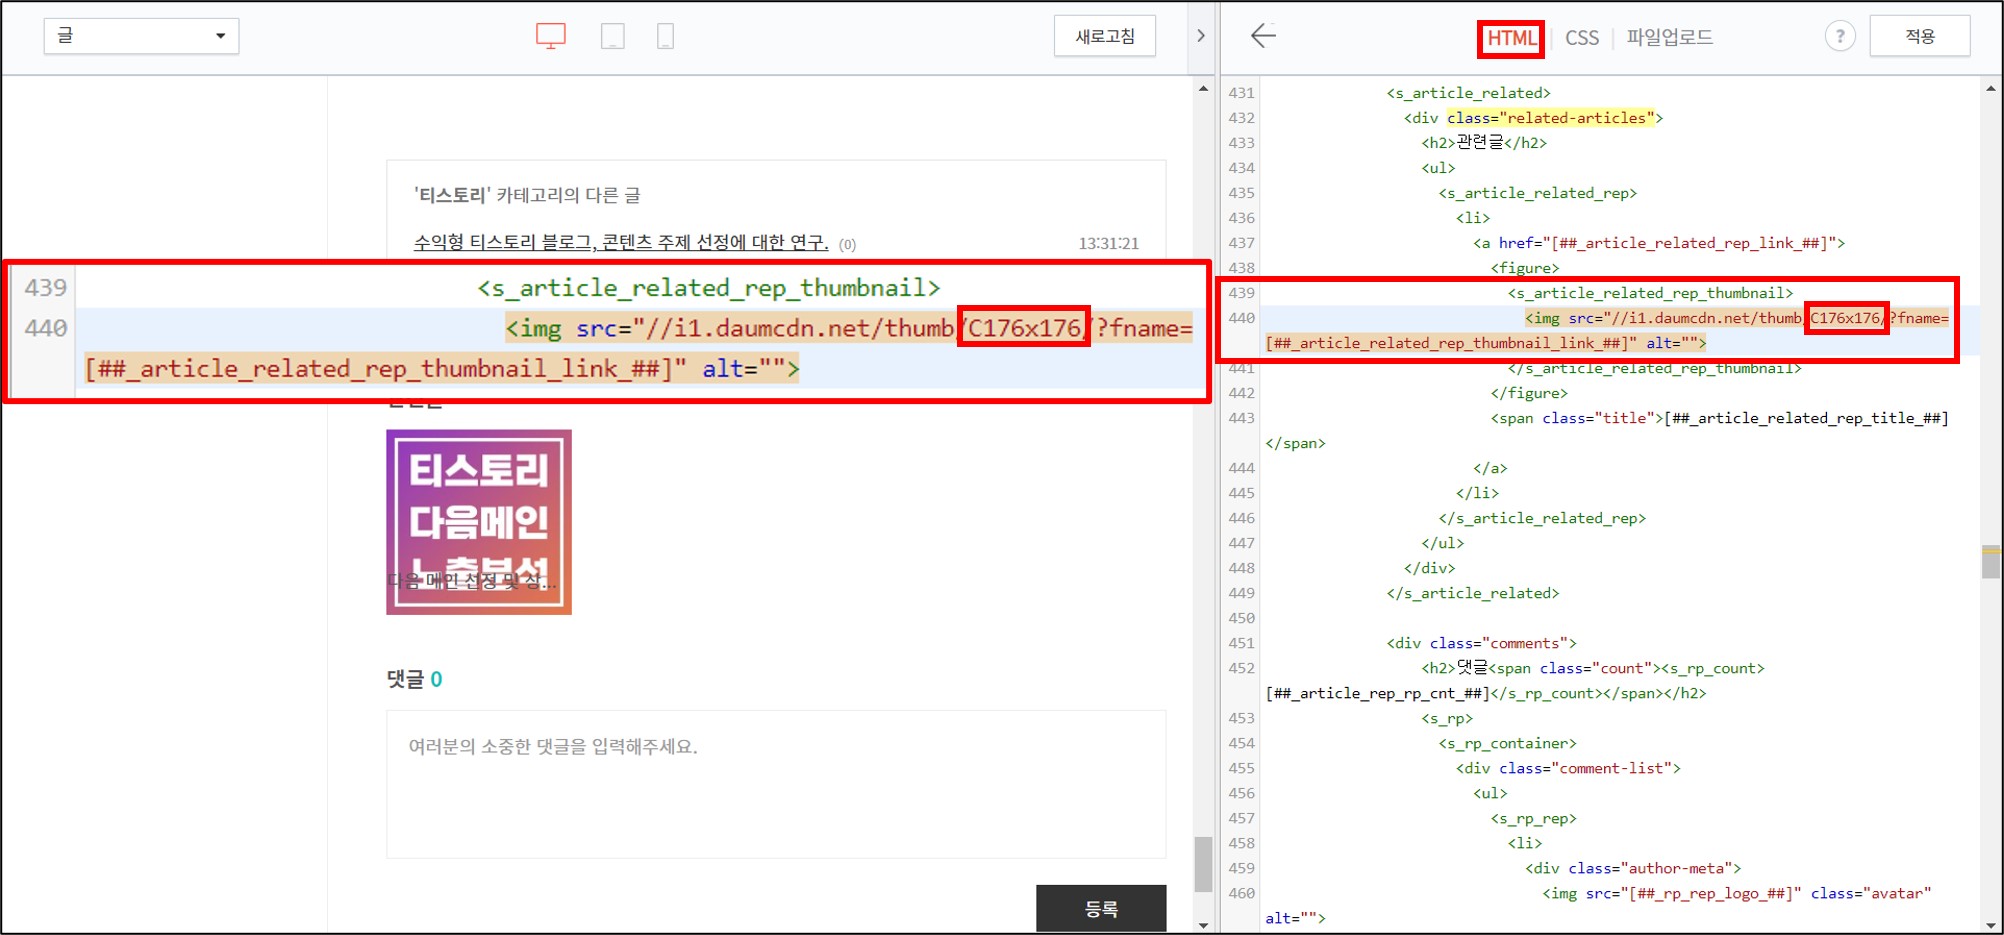Click the <s_rp_container> line 454
Viewport: 2004px width, 935px height.
(x=1507, y=743)
